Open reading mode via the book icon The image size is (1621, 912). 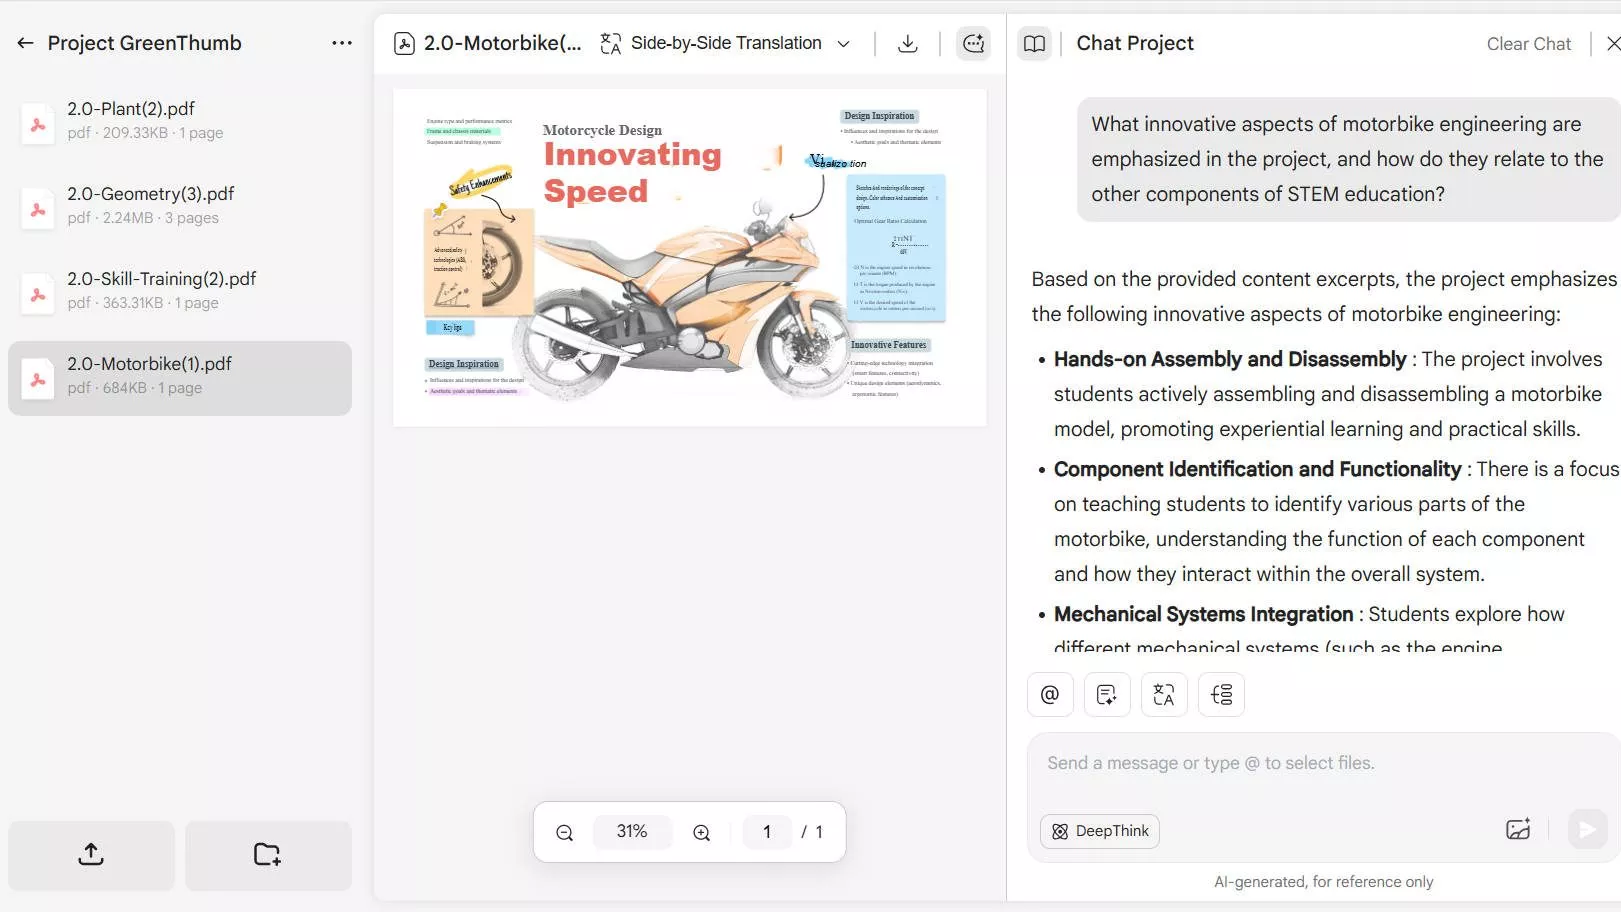tap(1034, 43)
